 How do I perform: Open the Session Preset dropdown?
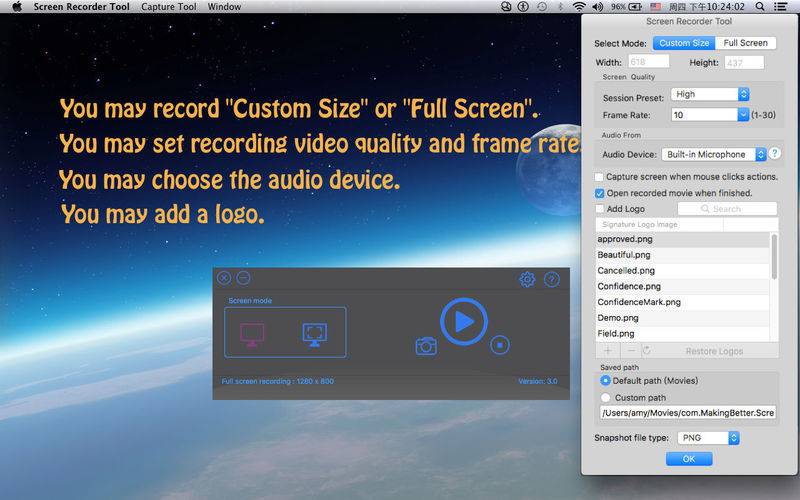pyautogui.click(x=710, y=94)
